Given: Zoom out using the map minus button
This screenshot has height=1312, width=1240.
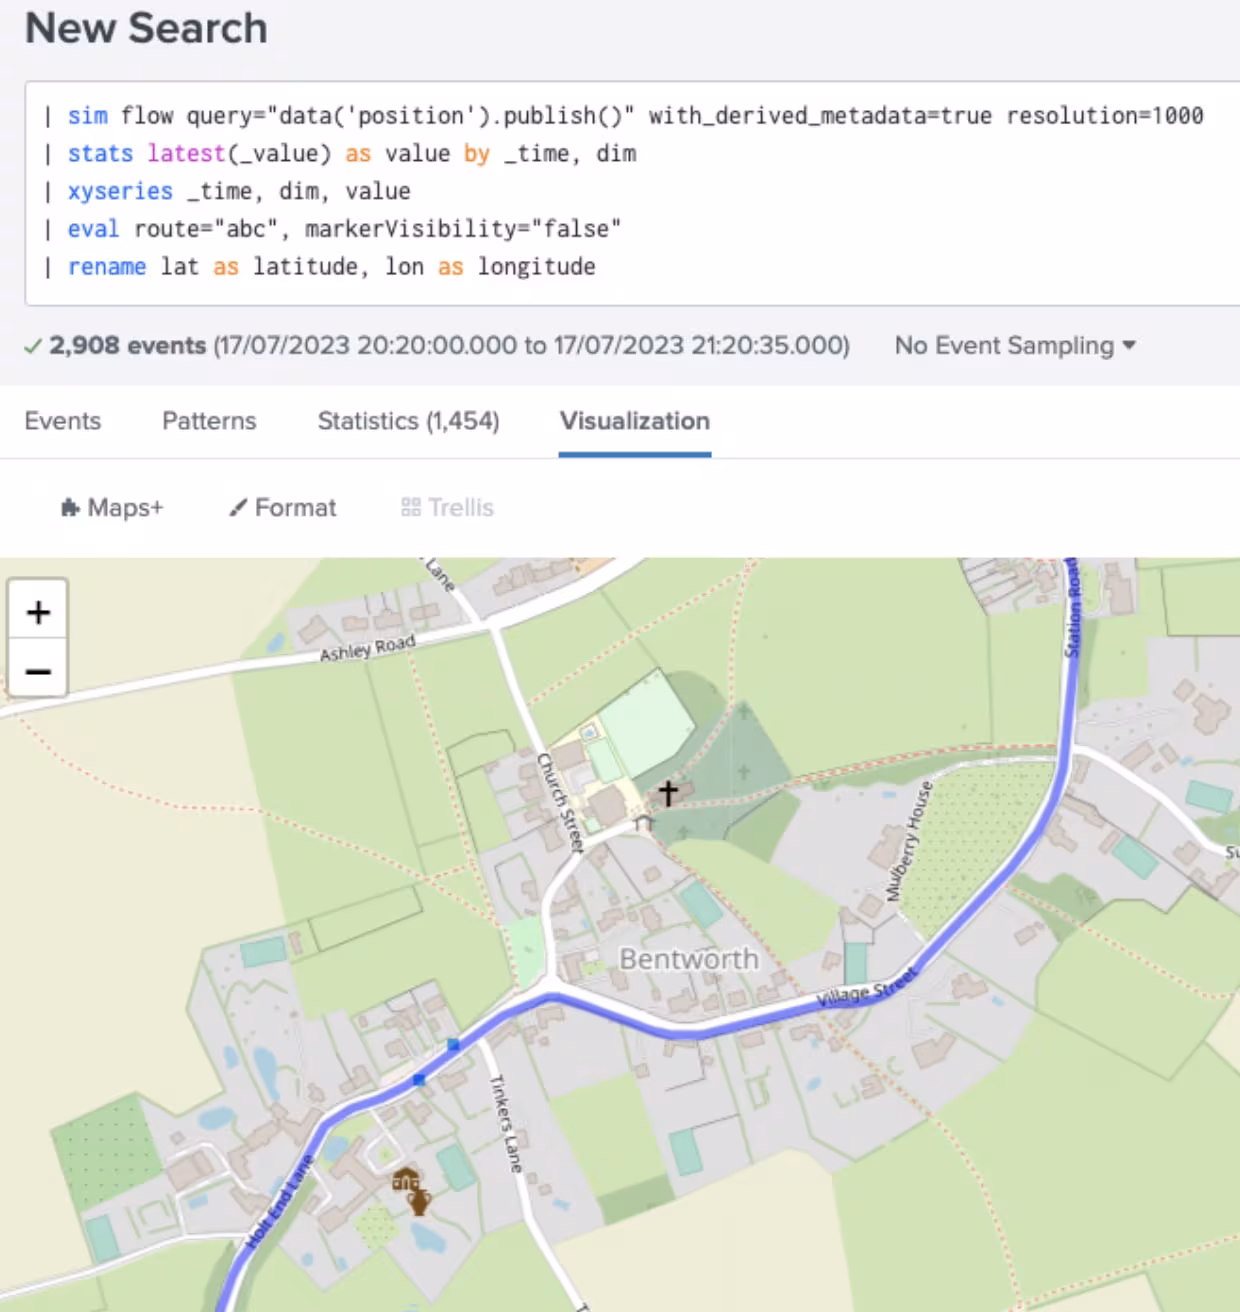Looking at the screenshot, I should [38, 670].
